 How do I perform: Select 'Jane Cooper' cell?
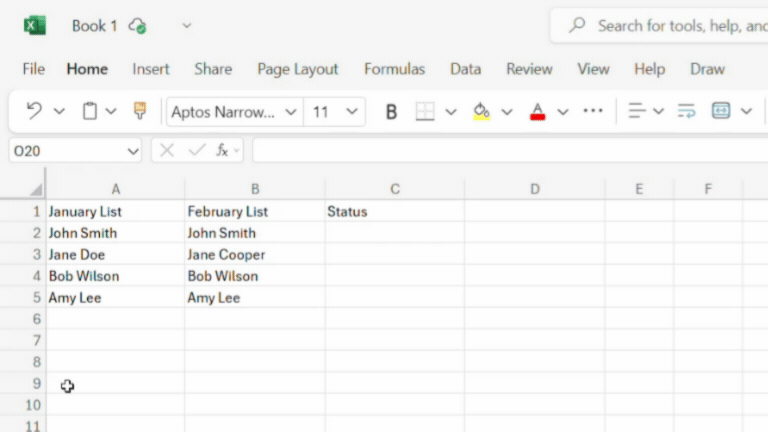point(255,255)
